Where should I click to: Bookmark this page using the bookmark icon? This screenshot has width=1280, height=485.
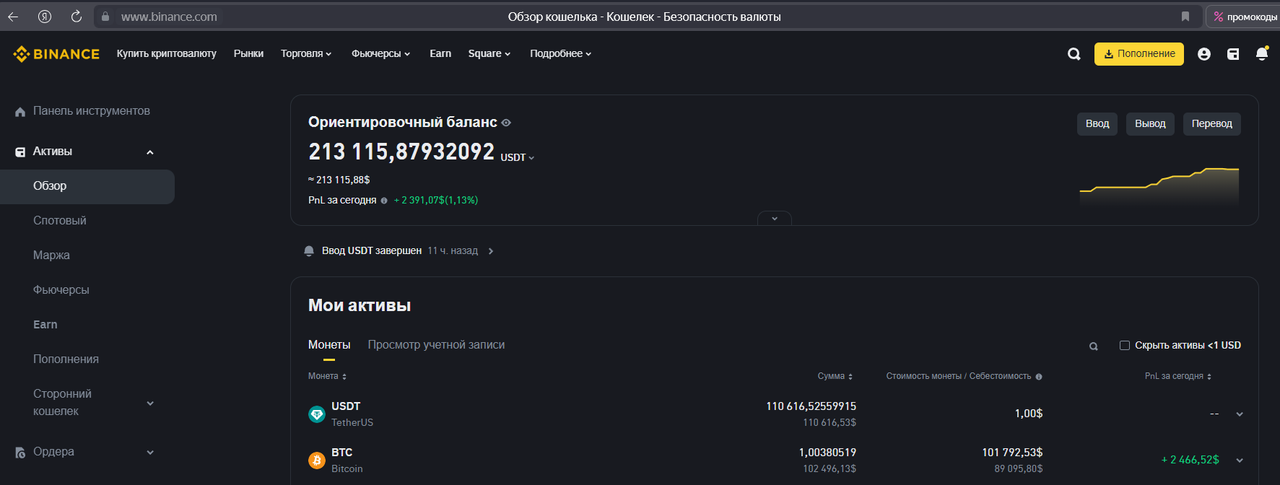click(1185, 17)
